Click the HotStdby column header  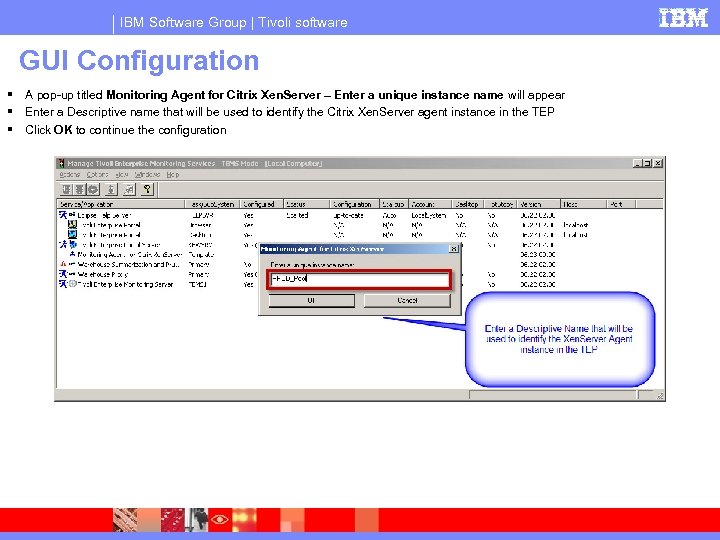pos(500,204)
